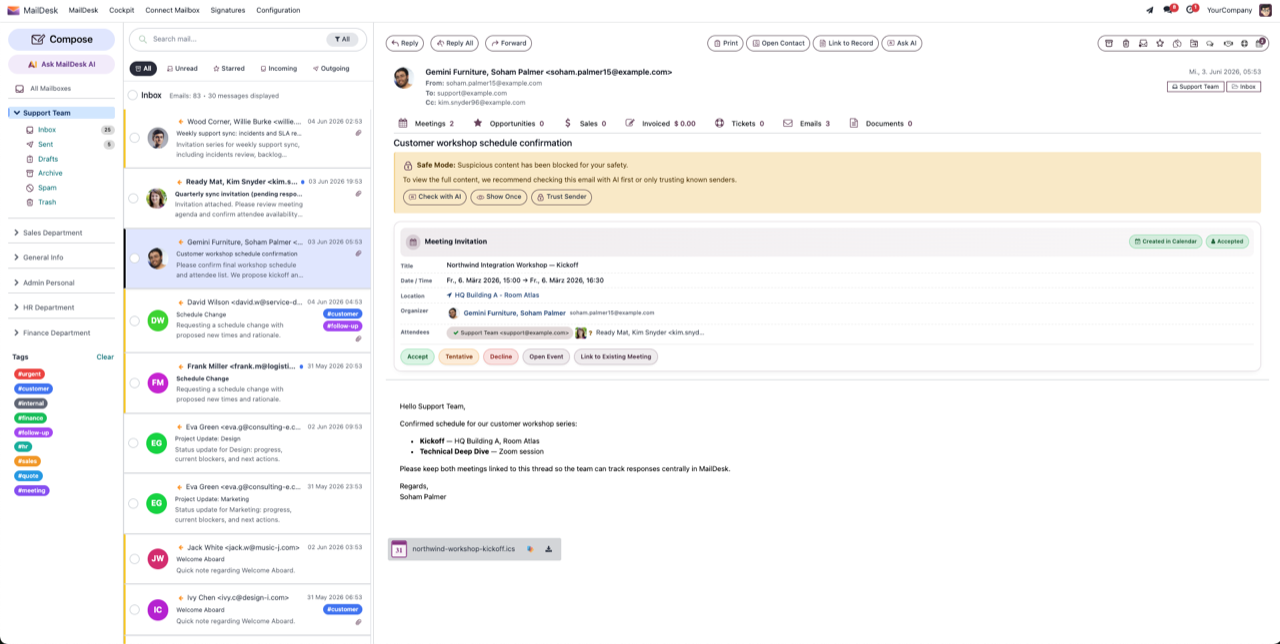The height and width of the screenshot is (644, 1280).
Task: Open the All filter dropdown in search bar
Action: [x=342, y=39]
